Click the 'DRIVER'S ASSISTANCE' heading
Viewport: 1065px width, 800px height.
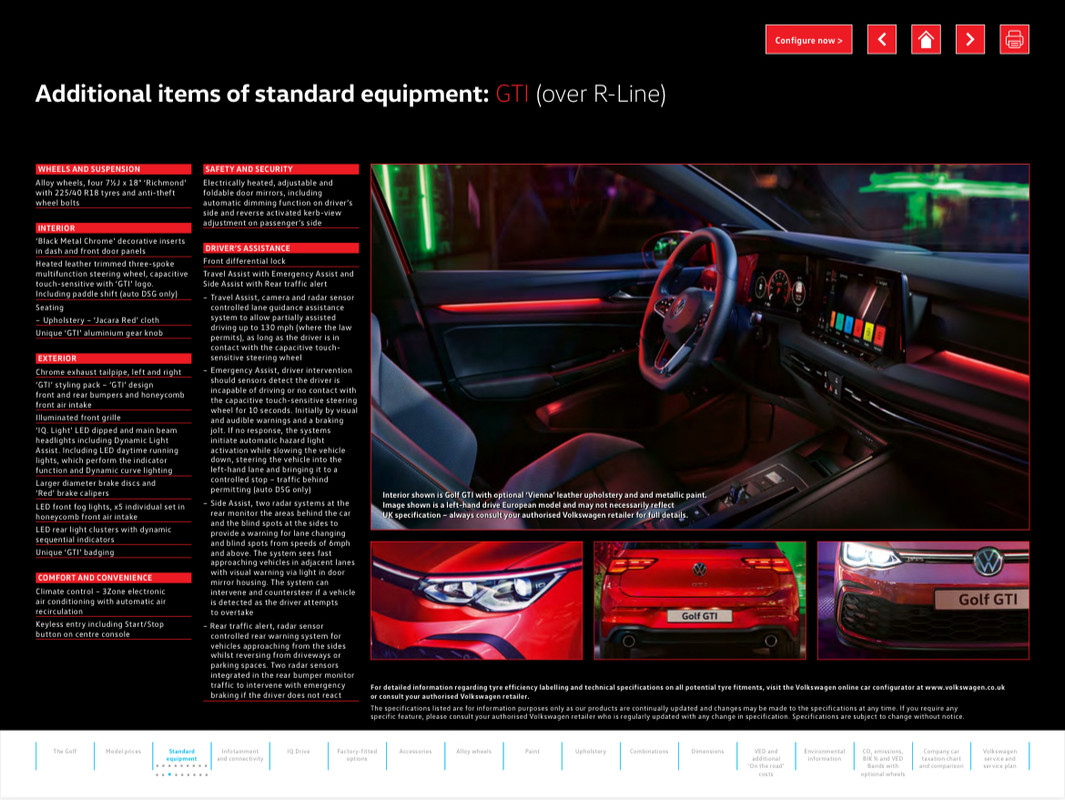click(281, 249)
